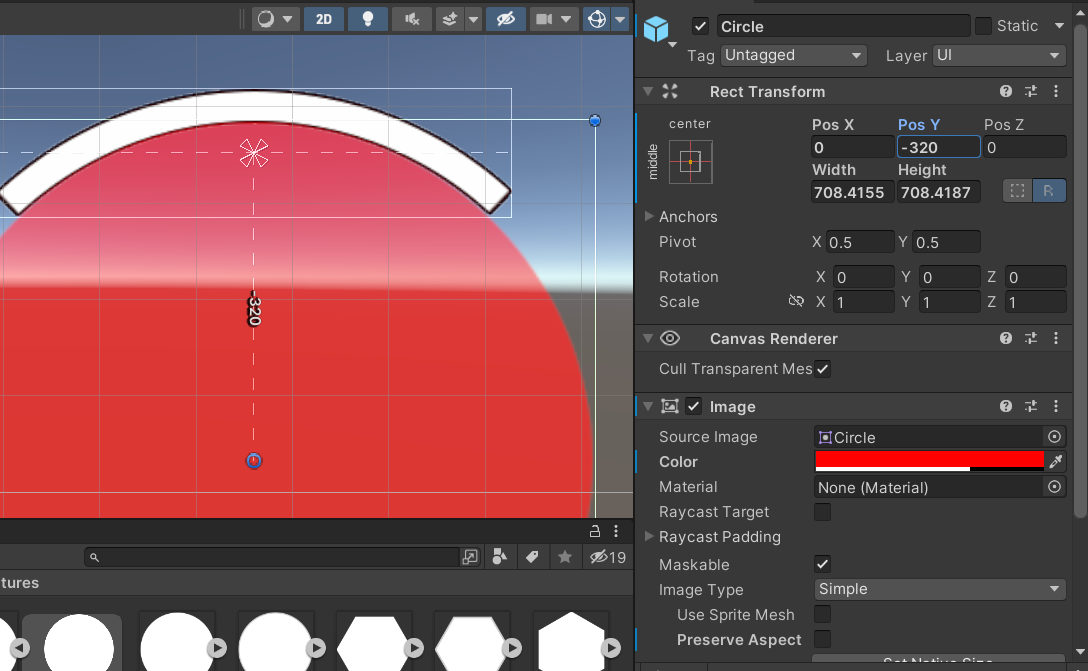
Task: Toggle 2D scene view mode
Action: point(323,19)
